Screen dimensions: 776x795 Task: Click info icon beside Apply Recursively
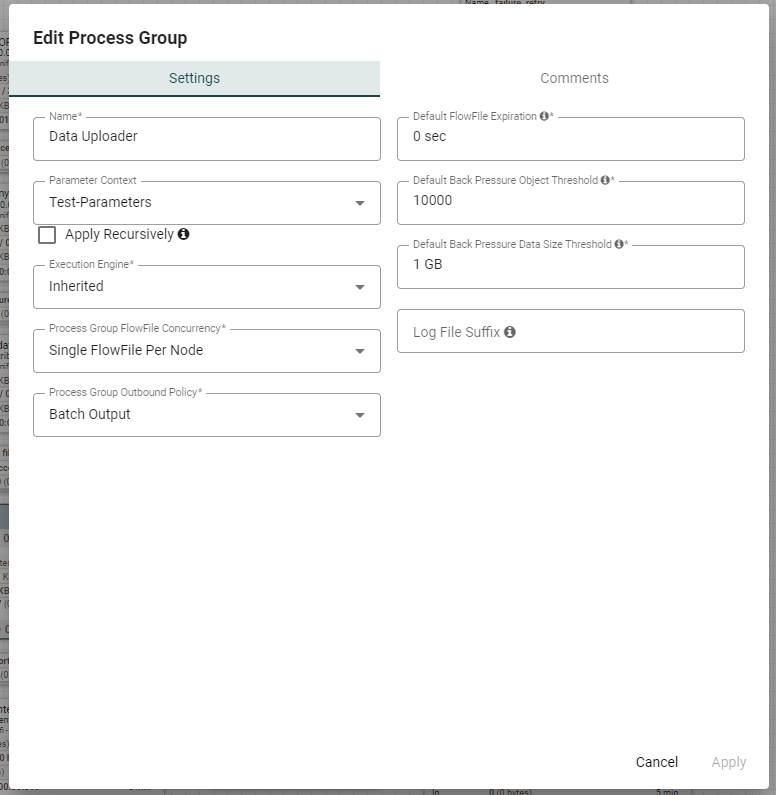183,234
